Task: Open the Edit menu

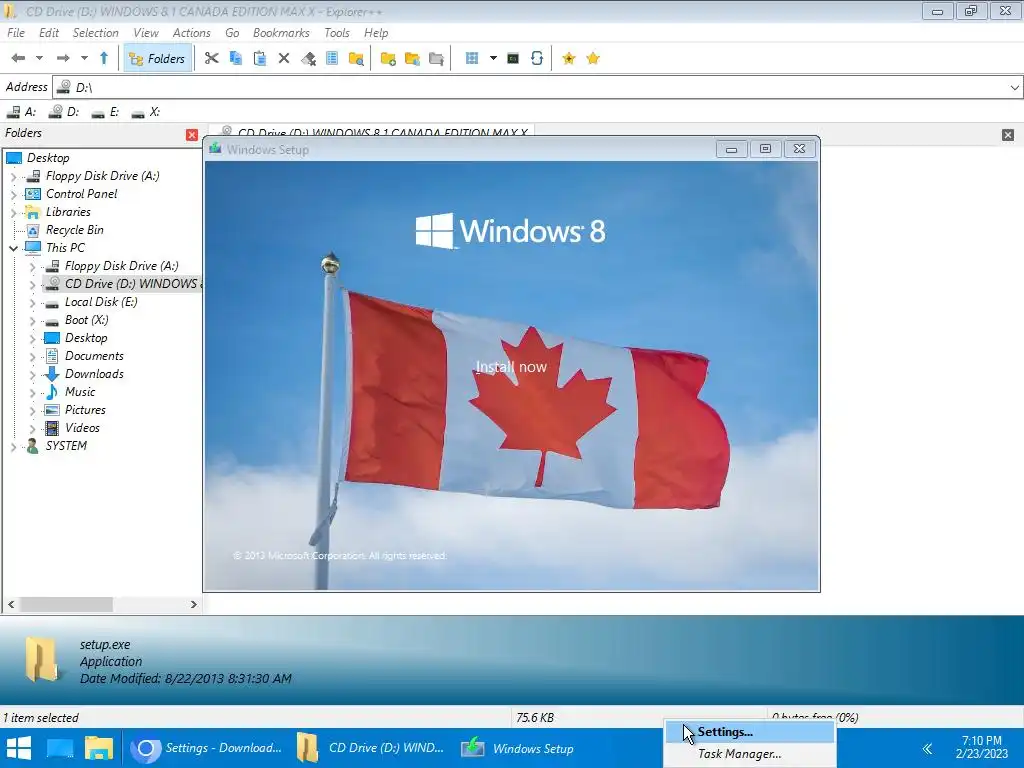Action: [49, 33]
